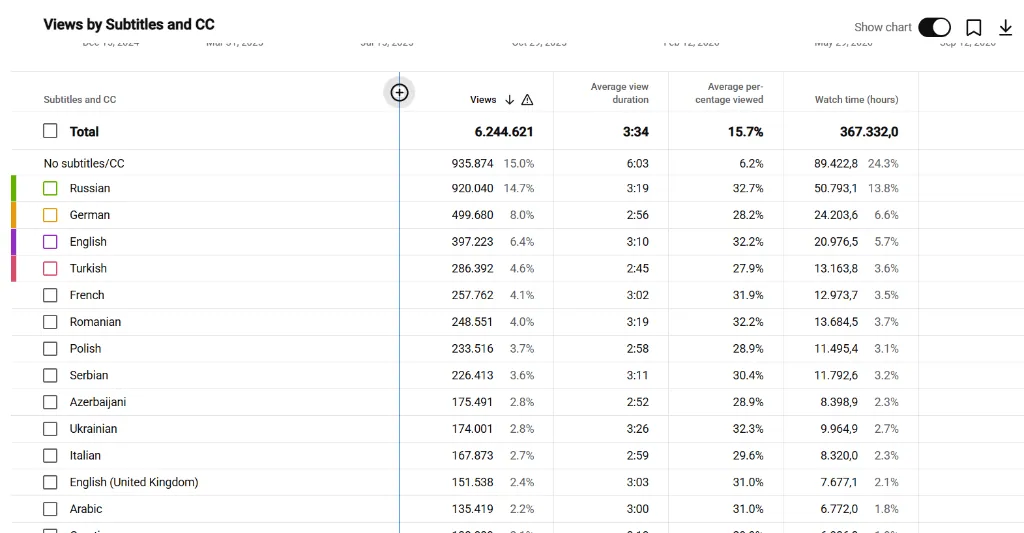Click the bookmark save report icon
The image size is (1024, 533).
pos(973,27)
